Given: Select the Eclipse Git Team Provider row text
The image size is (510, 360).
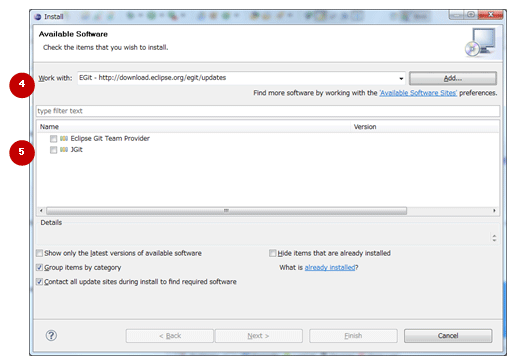Looking at the screenshot, I should [110, 138].
